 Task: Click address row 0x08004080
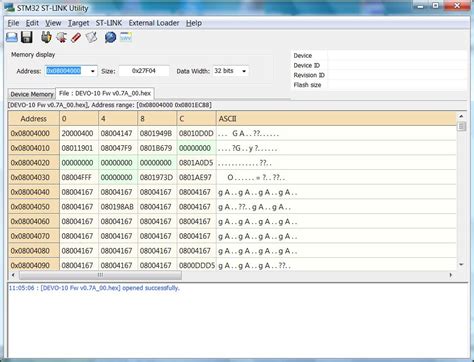(34, 251)
